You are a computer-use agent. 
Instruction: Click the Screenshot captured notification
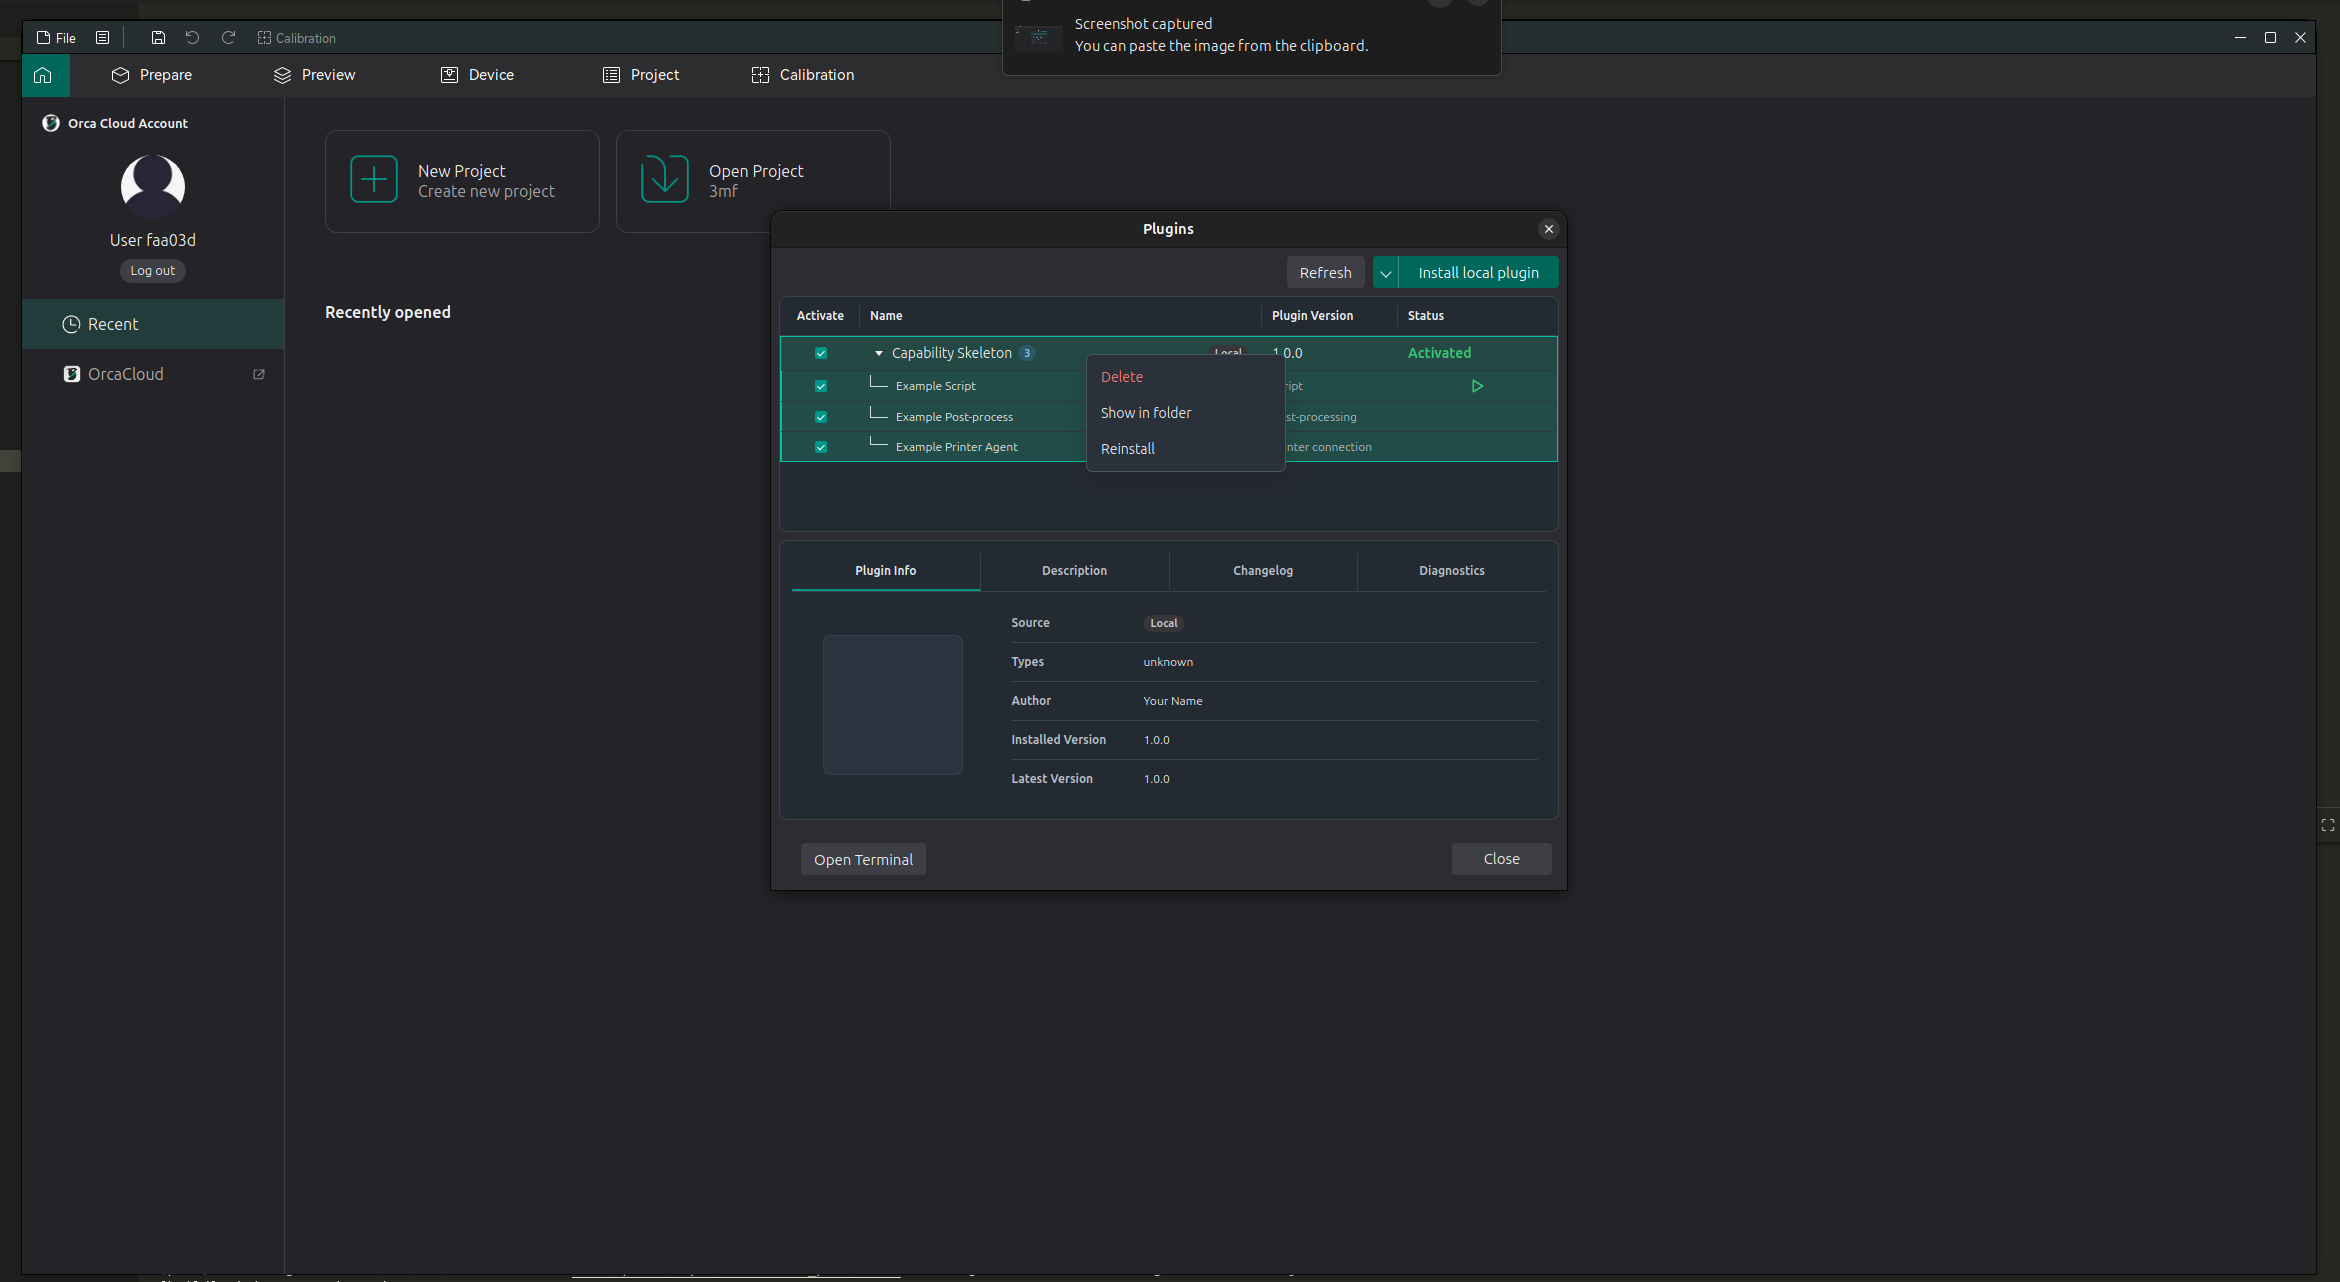1251,36
